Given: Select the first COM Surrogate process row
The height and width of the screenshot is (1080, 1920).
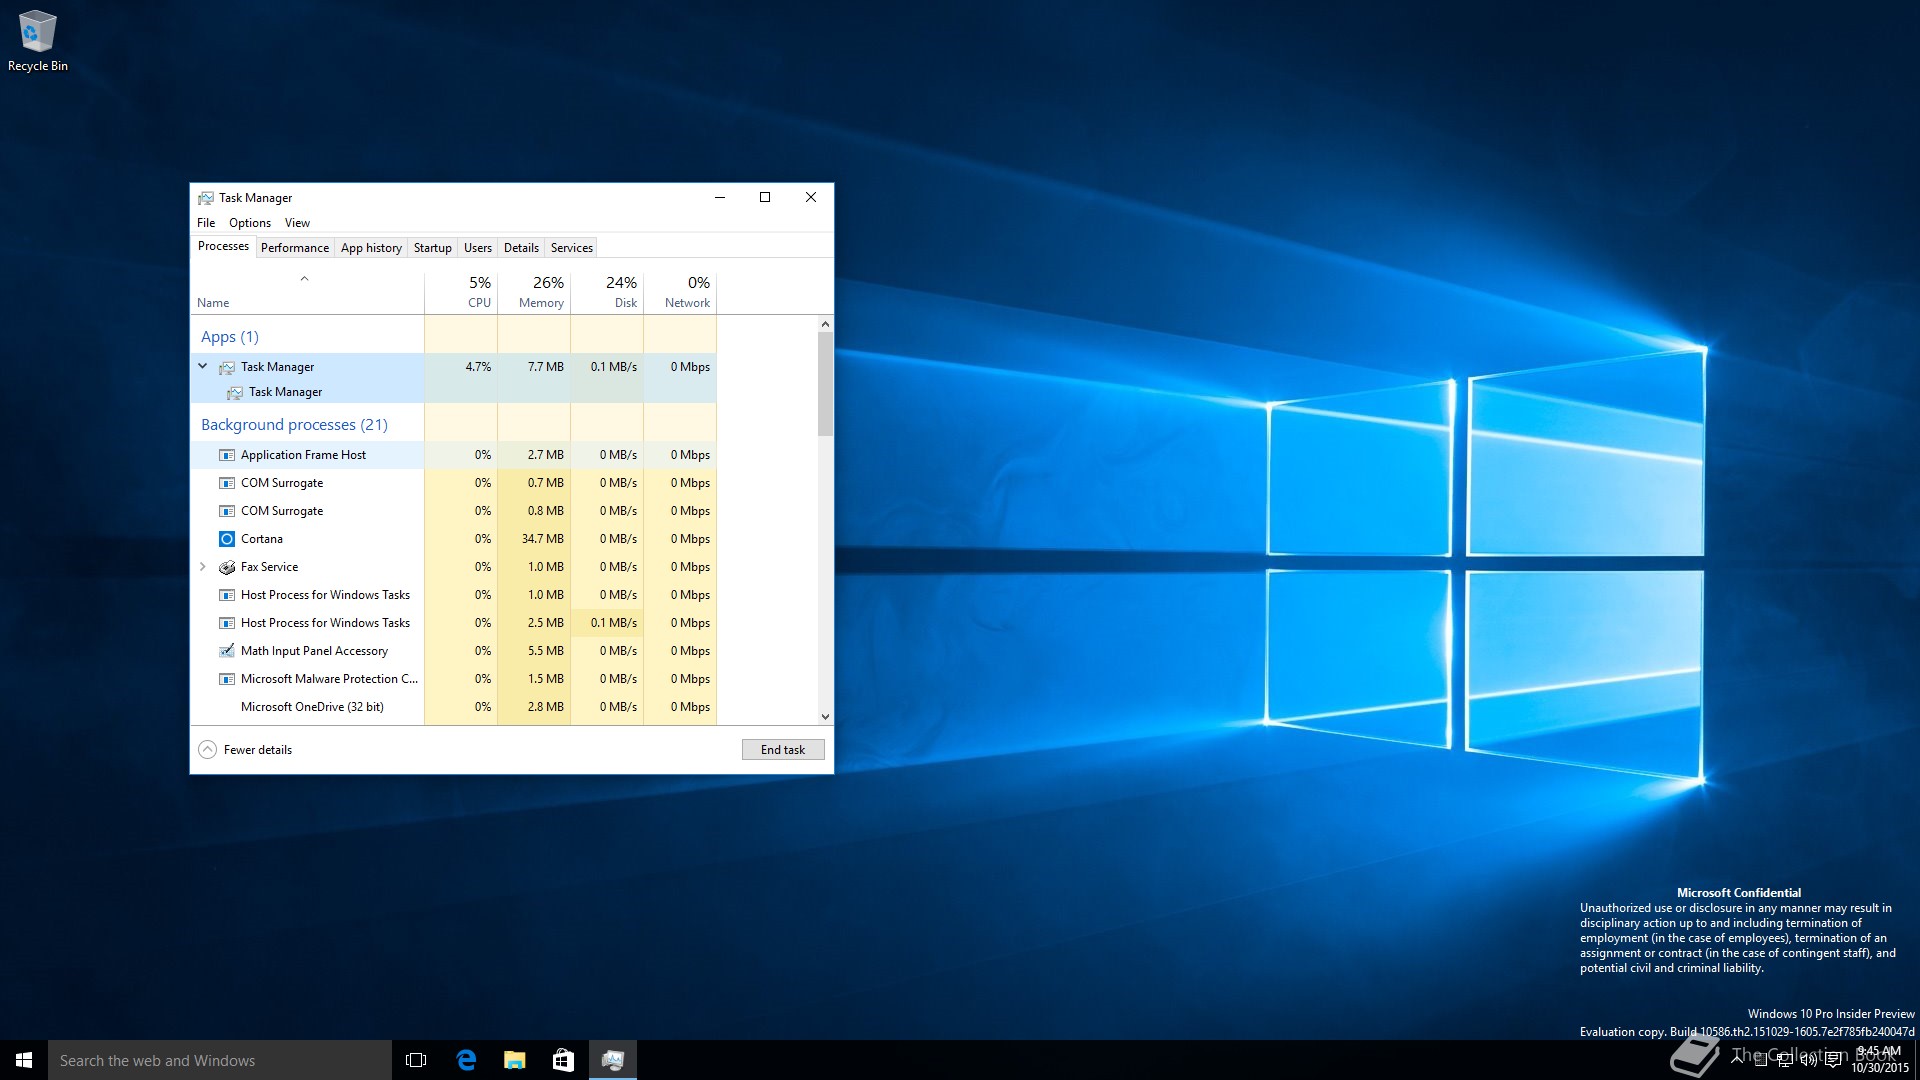Looking at the screenshot, I should click(x=453, y=483).
